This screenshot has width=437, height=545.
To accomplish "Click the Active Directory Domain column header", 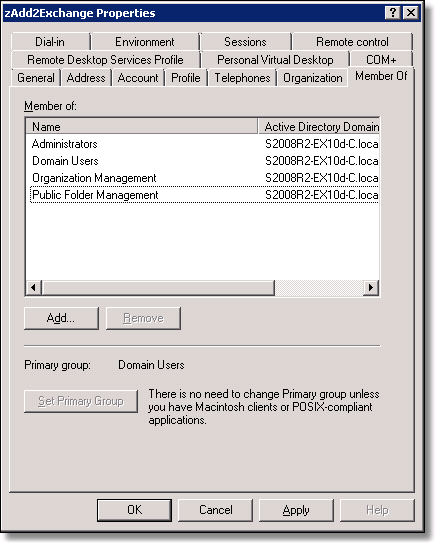I will [x=318, y=127].
